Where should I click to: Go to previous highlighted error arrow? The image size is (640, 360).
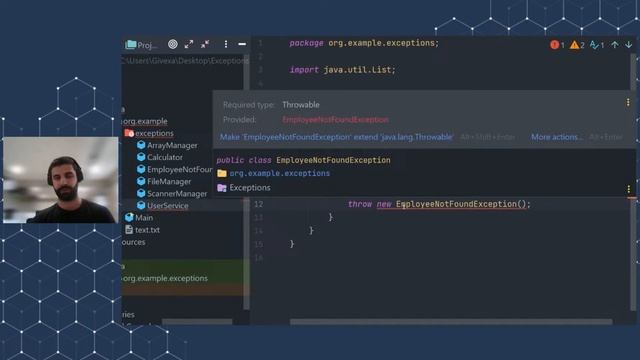(x=615, y=45)
